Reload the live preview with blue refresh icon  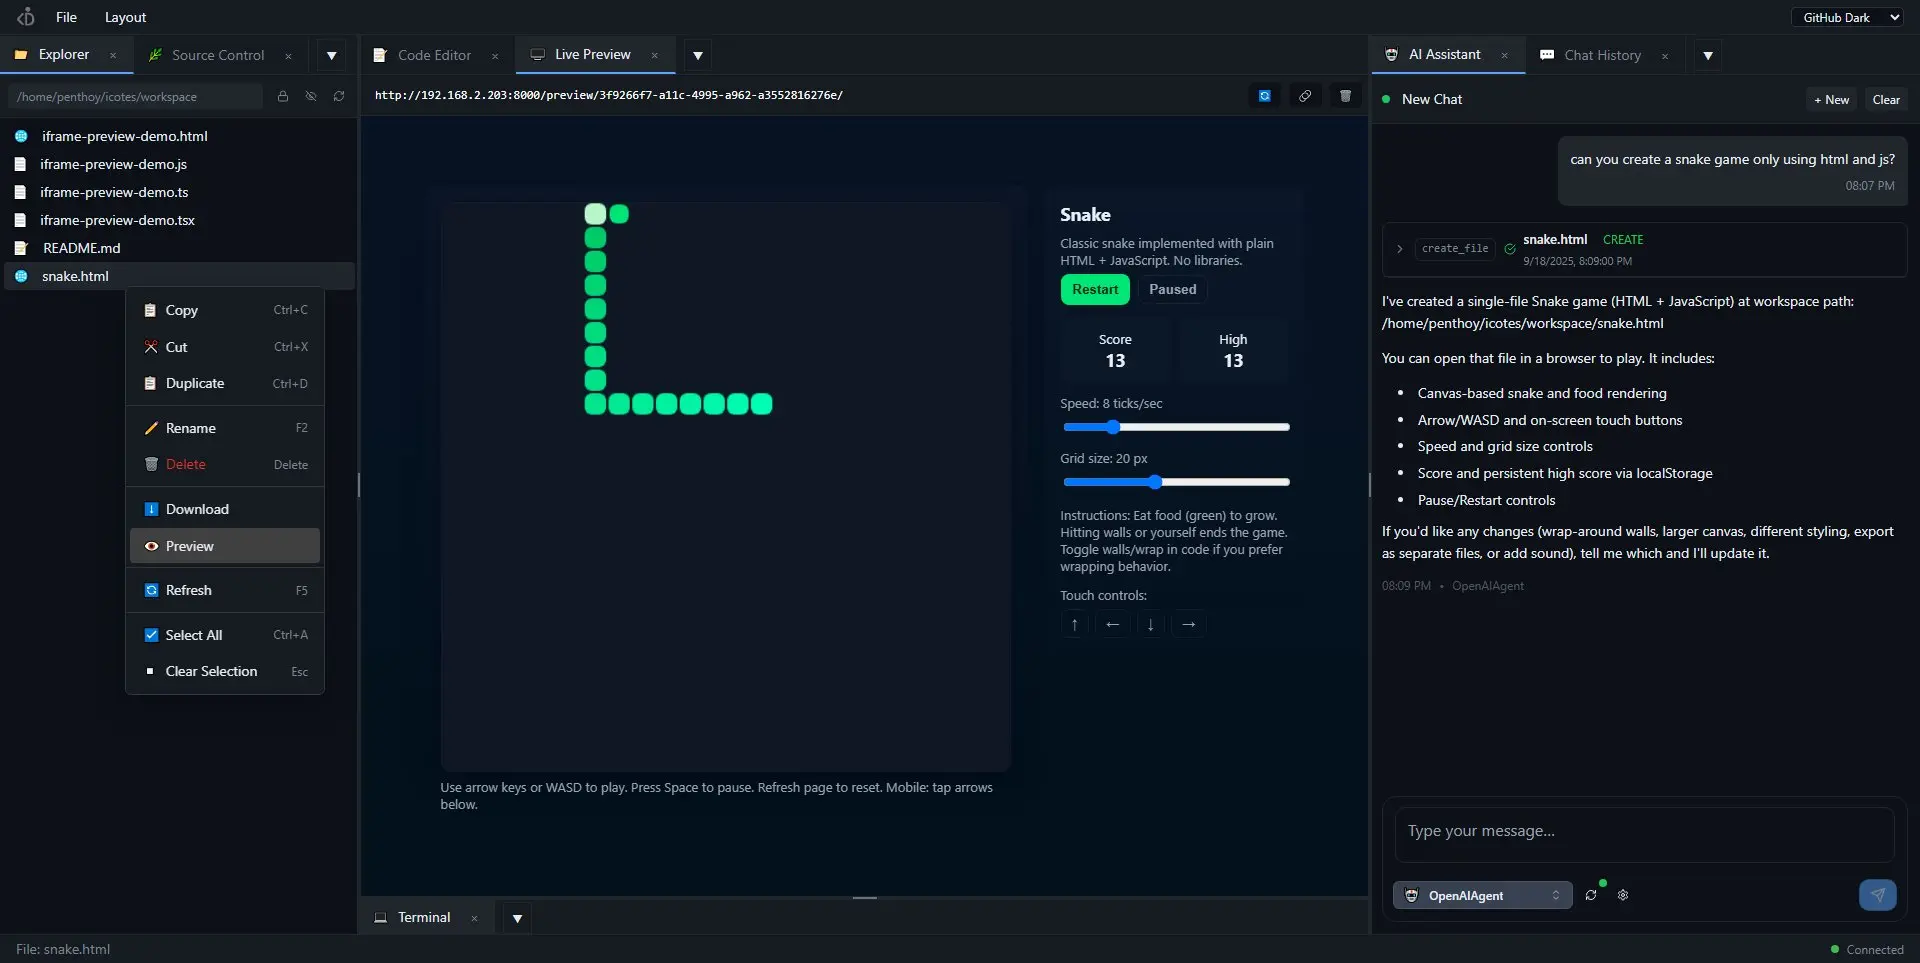tap(1265, 95)
